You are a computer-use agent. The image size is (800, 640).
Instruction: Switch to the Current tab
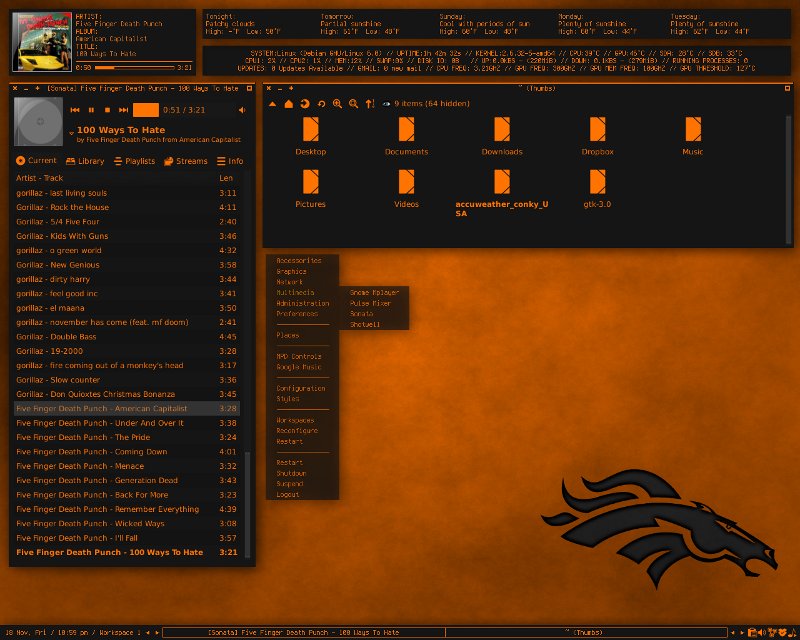(x=36, y=161)
